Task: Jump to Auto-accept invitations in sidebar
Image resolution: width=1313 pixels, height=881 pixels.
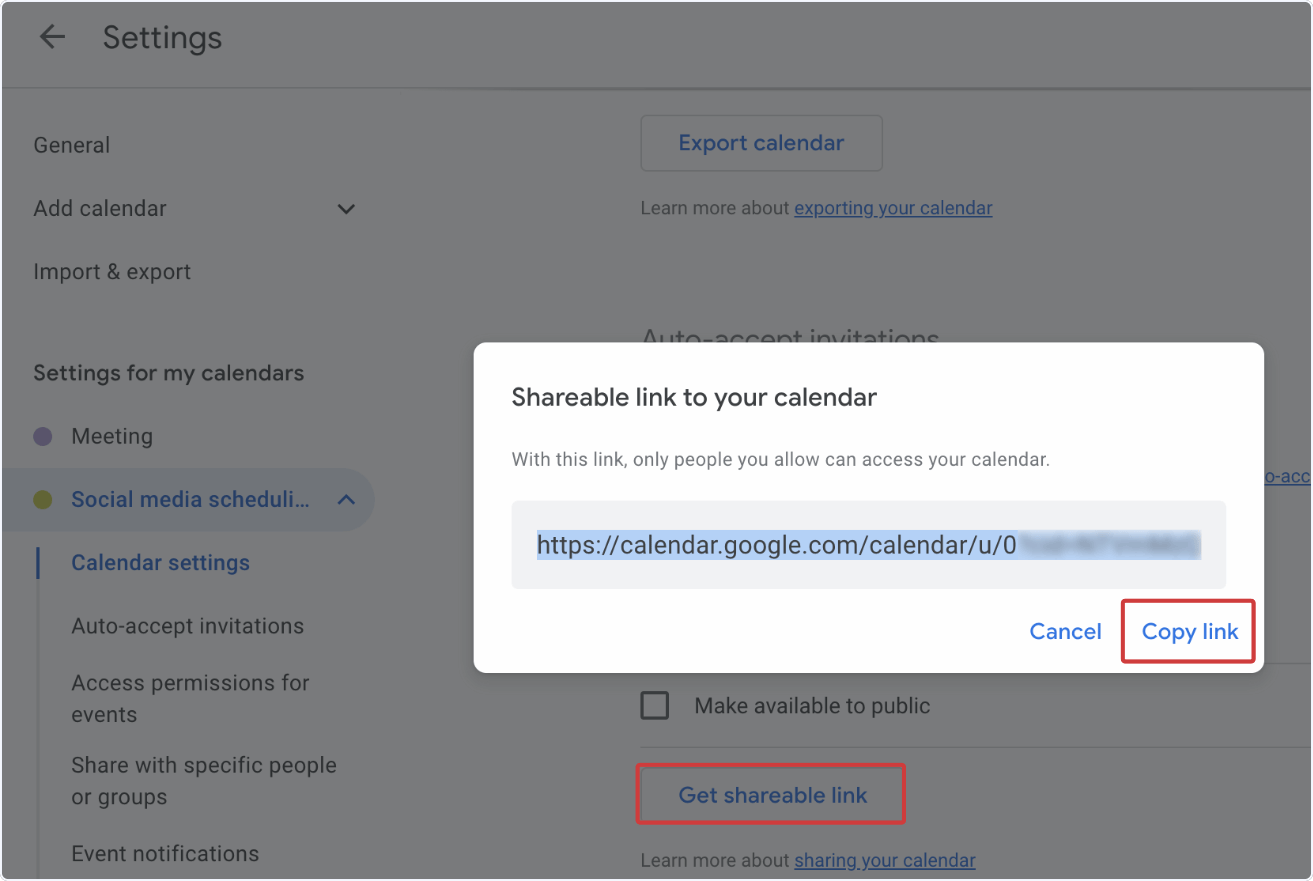Action: (187, 626)
